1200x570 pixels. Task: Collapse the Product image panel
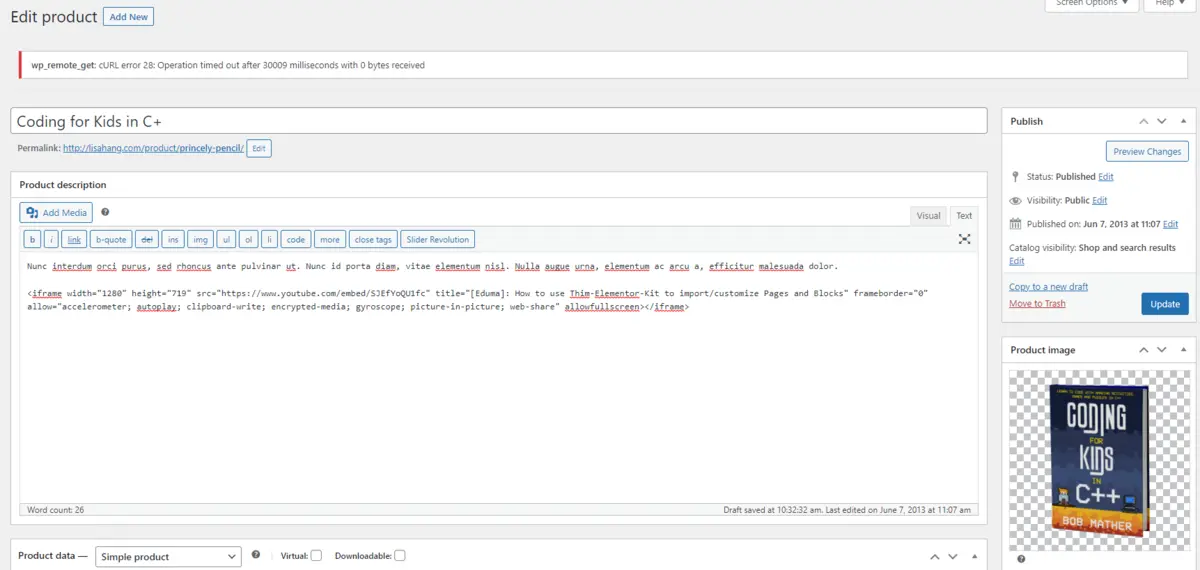pyautogui.click(x=1182, y=350)
